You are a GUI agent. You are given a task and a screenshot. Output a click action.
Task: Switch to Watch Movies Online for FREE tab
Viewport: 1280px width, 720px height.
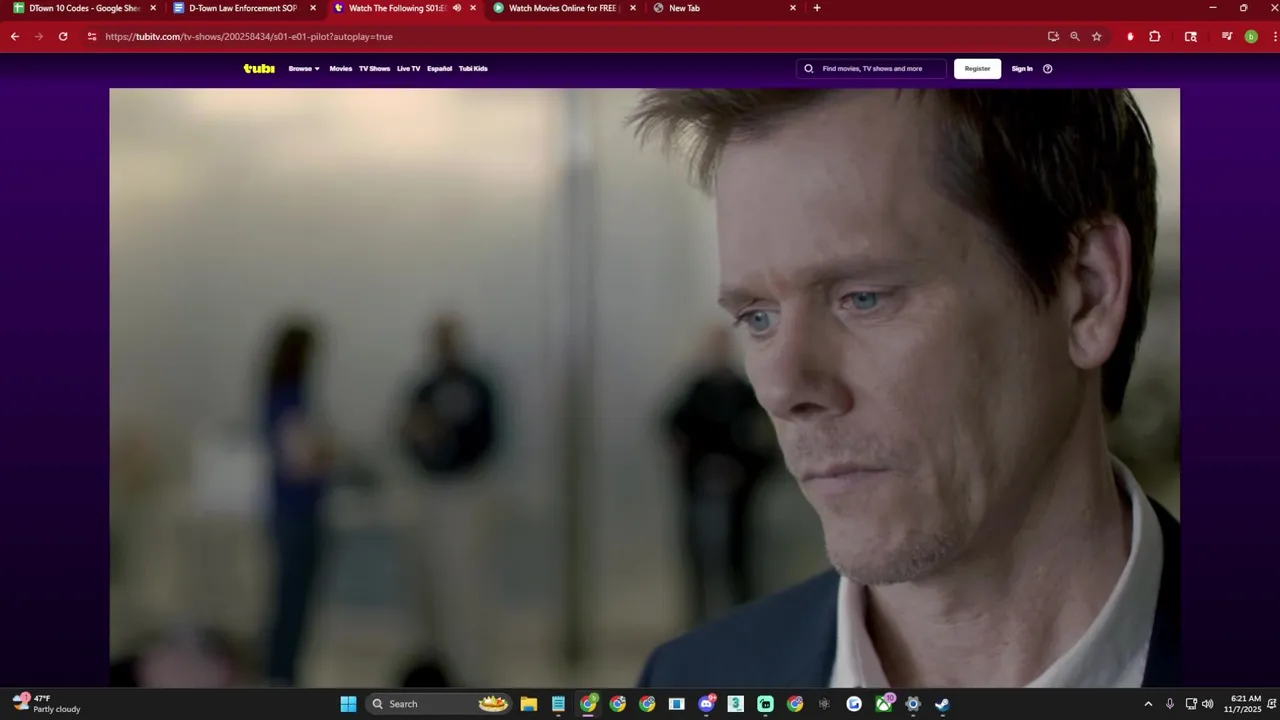(563, 8)
